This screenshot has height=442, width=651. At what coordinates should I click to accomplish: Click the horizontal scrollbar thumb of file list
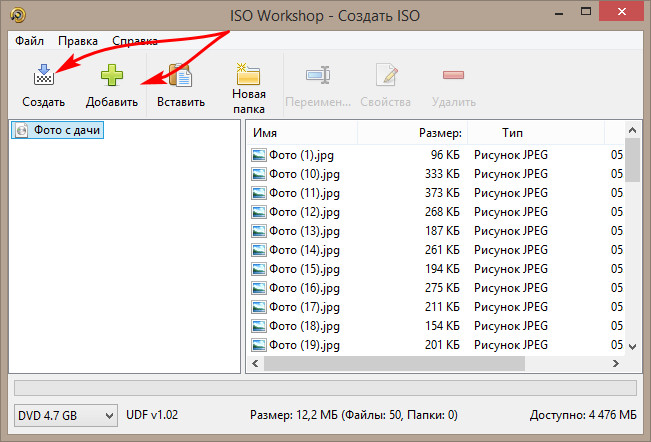pos(394,364)
